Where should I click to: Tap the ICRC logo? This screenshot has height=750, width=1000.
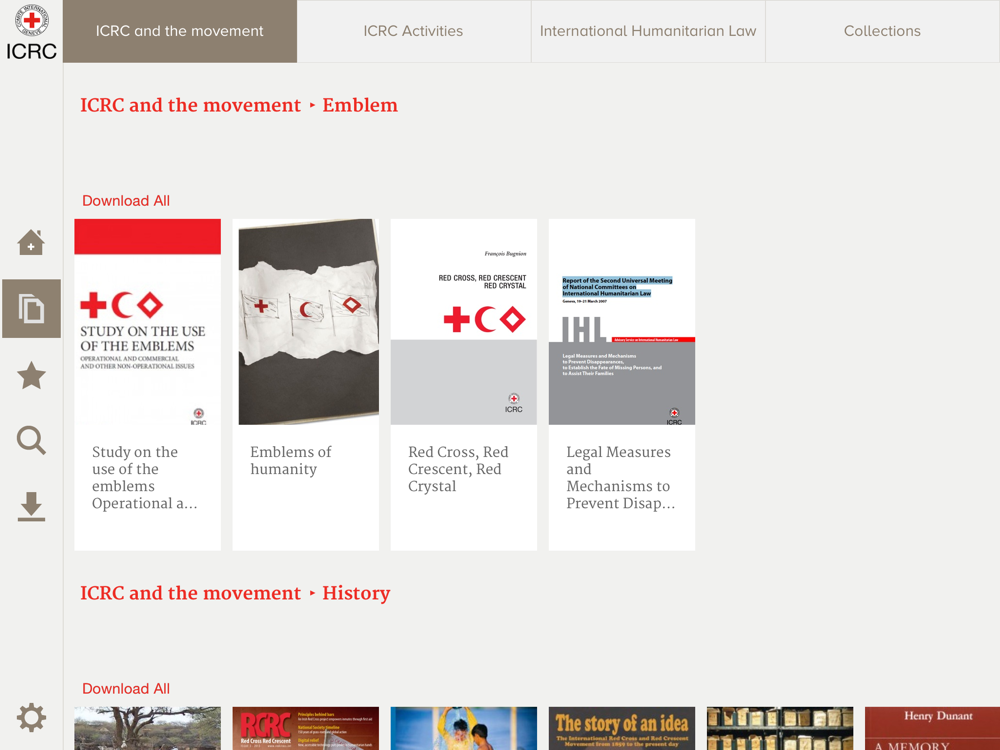[31, 31]
